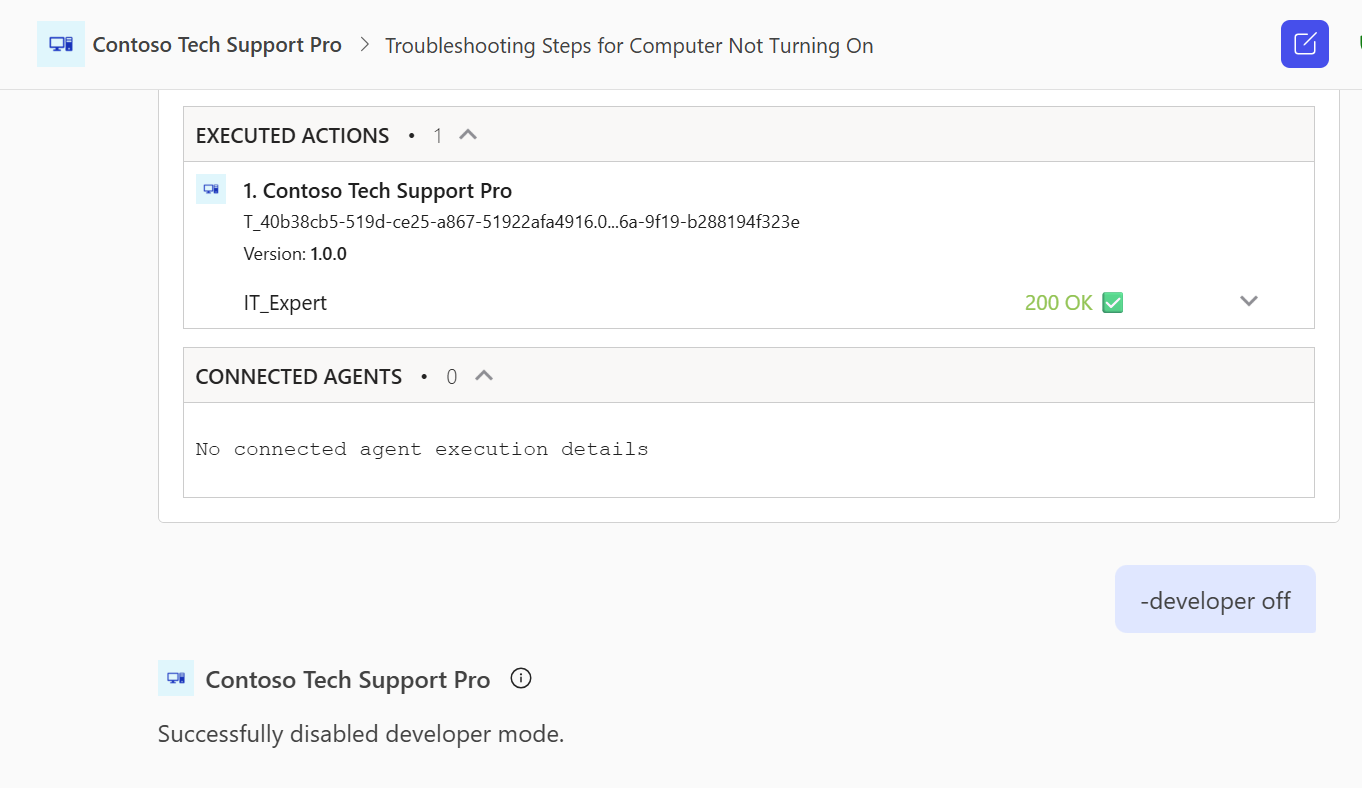Click the partially visible green icon at top edge
The width and height of the screenshot is (1362, 788).
pyautogui.click(x=1358, y=44)
